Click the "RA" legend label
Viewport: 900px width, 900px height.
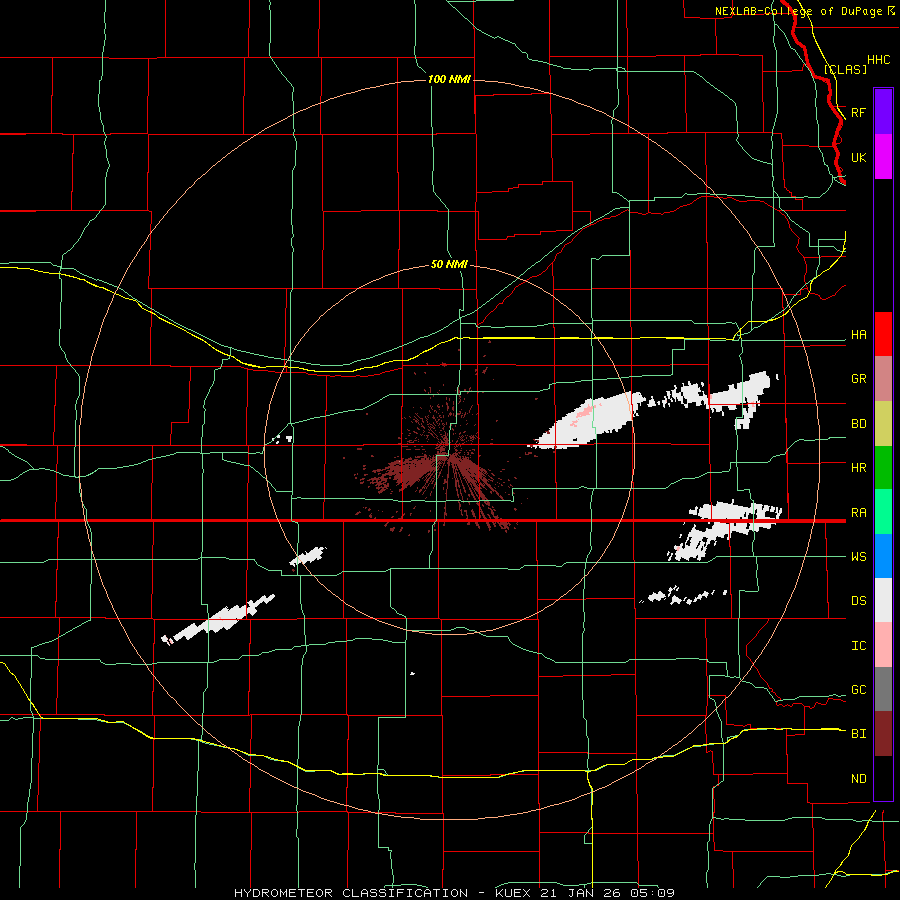coord(858,513)
